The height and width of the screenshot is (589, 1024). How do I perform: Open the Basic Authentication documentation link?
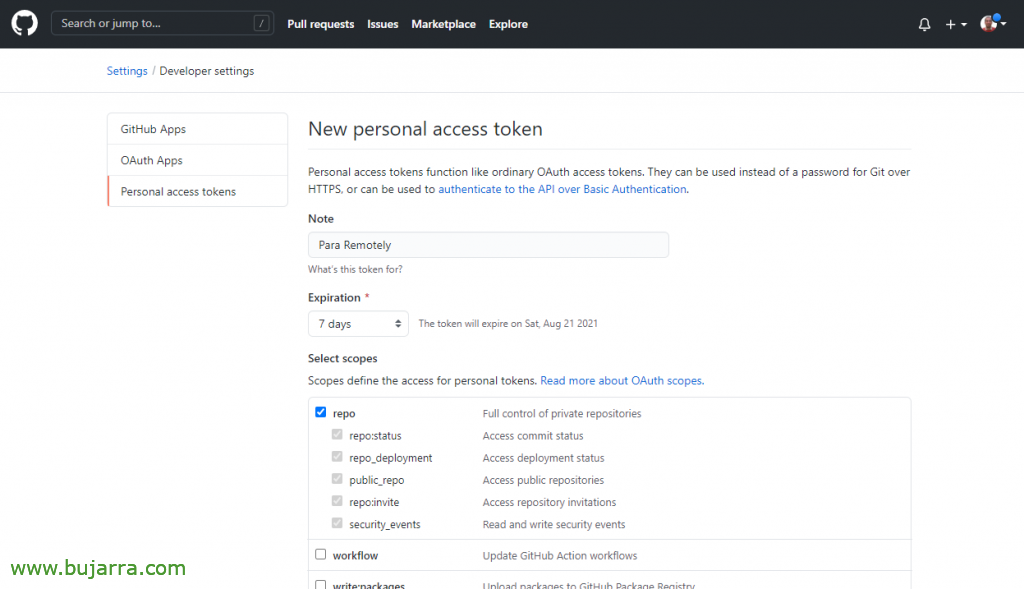tap(560, 189)
